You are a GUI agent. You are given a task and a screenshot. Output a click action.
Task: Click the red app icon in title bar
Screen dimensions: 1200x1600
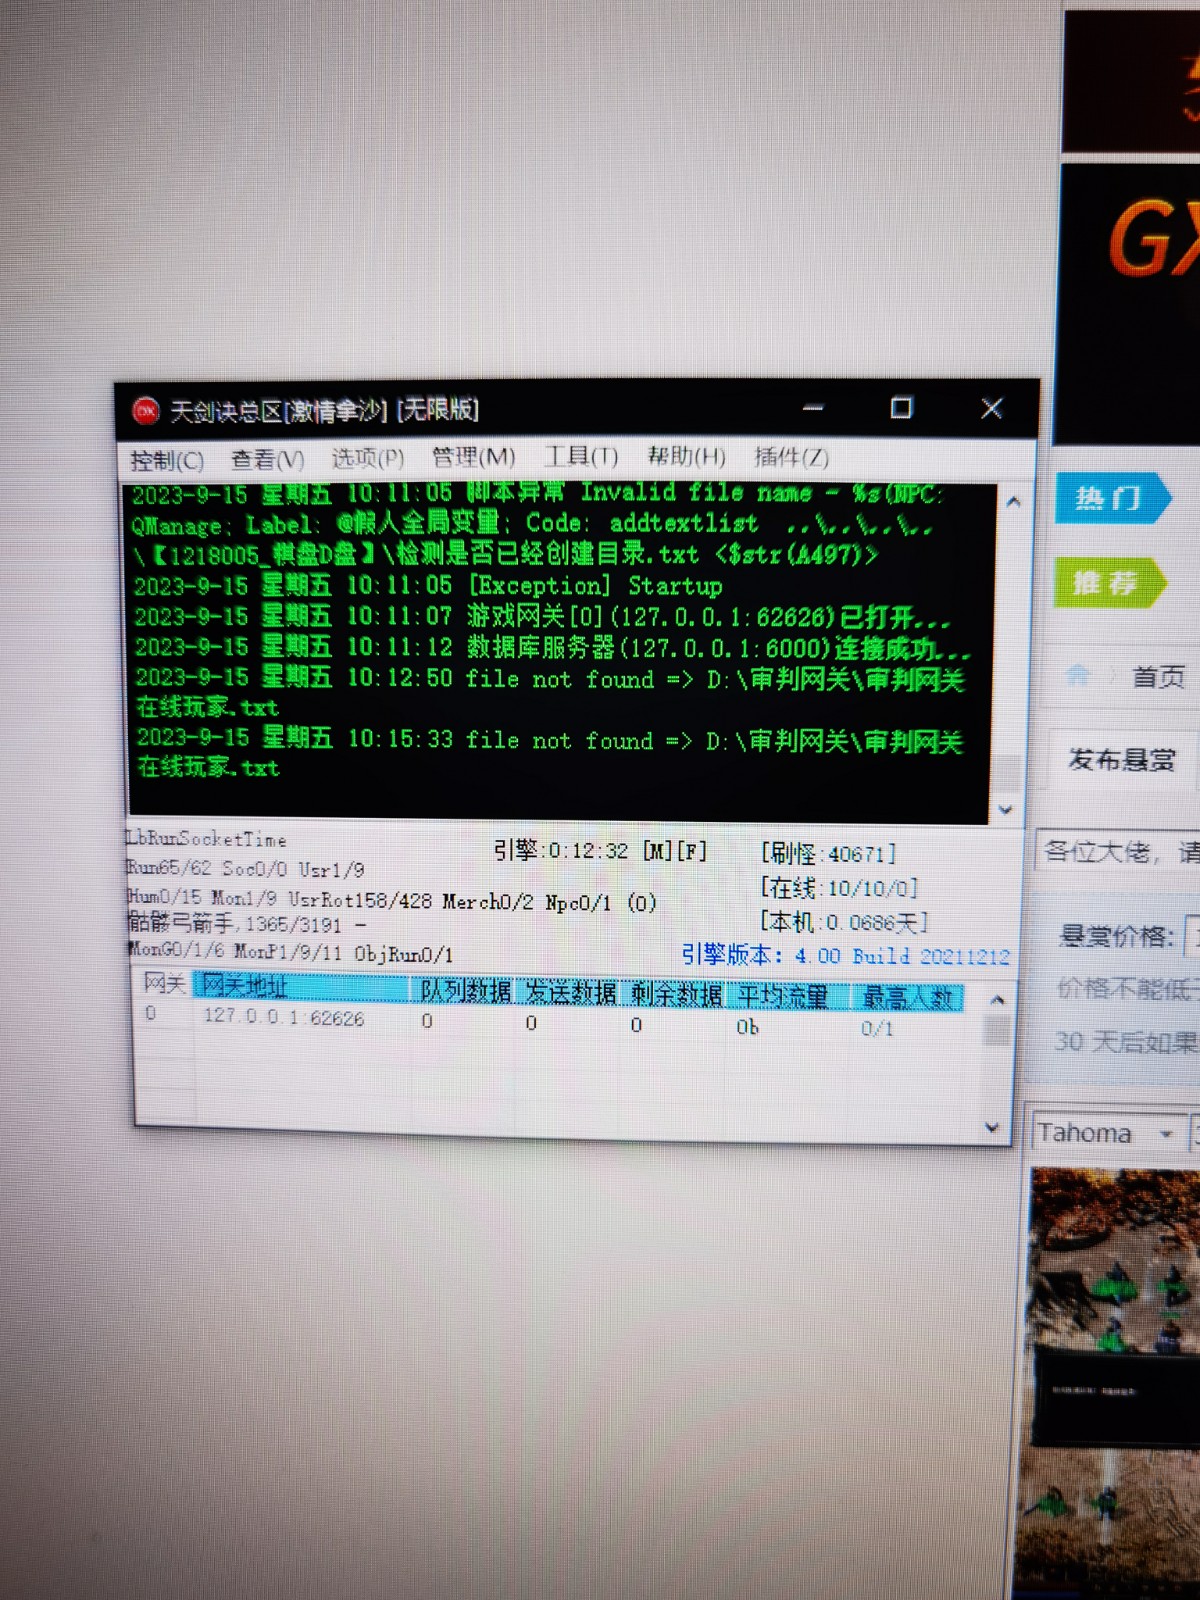(x=146, y=410)
